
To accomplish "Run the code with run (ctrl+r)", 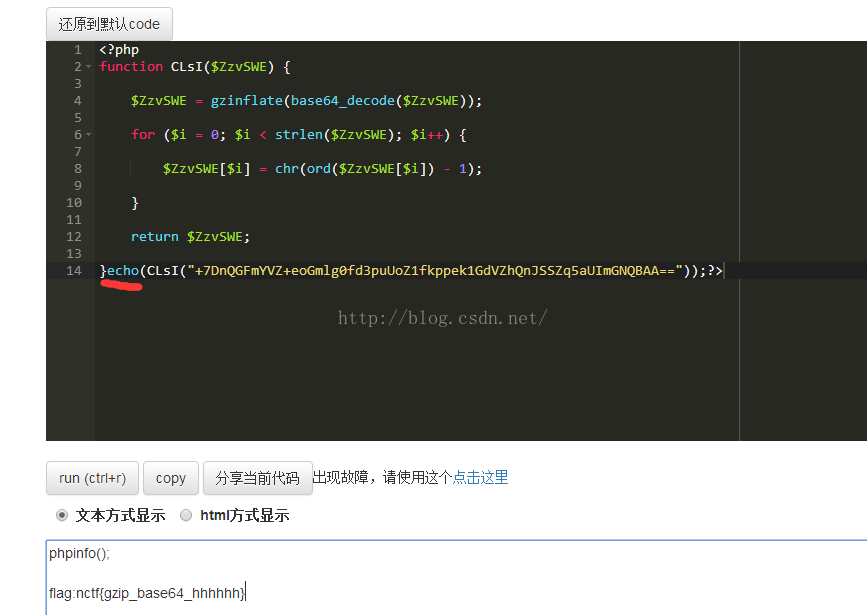I will [x=92, y=478].
